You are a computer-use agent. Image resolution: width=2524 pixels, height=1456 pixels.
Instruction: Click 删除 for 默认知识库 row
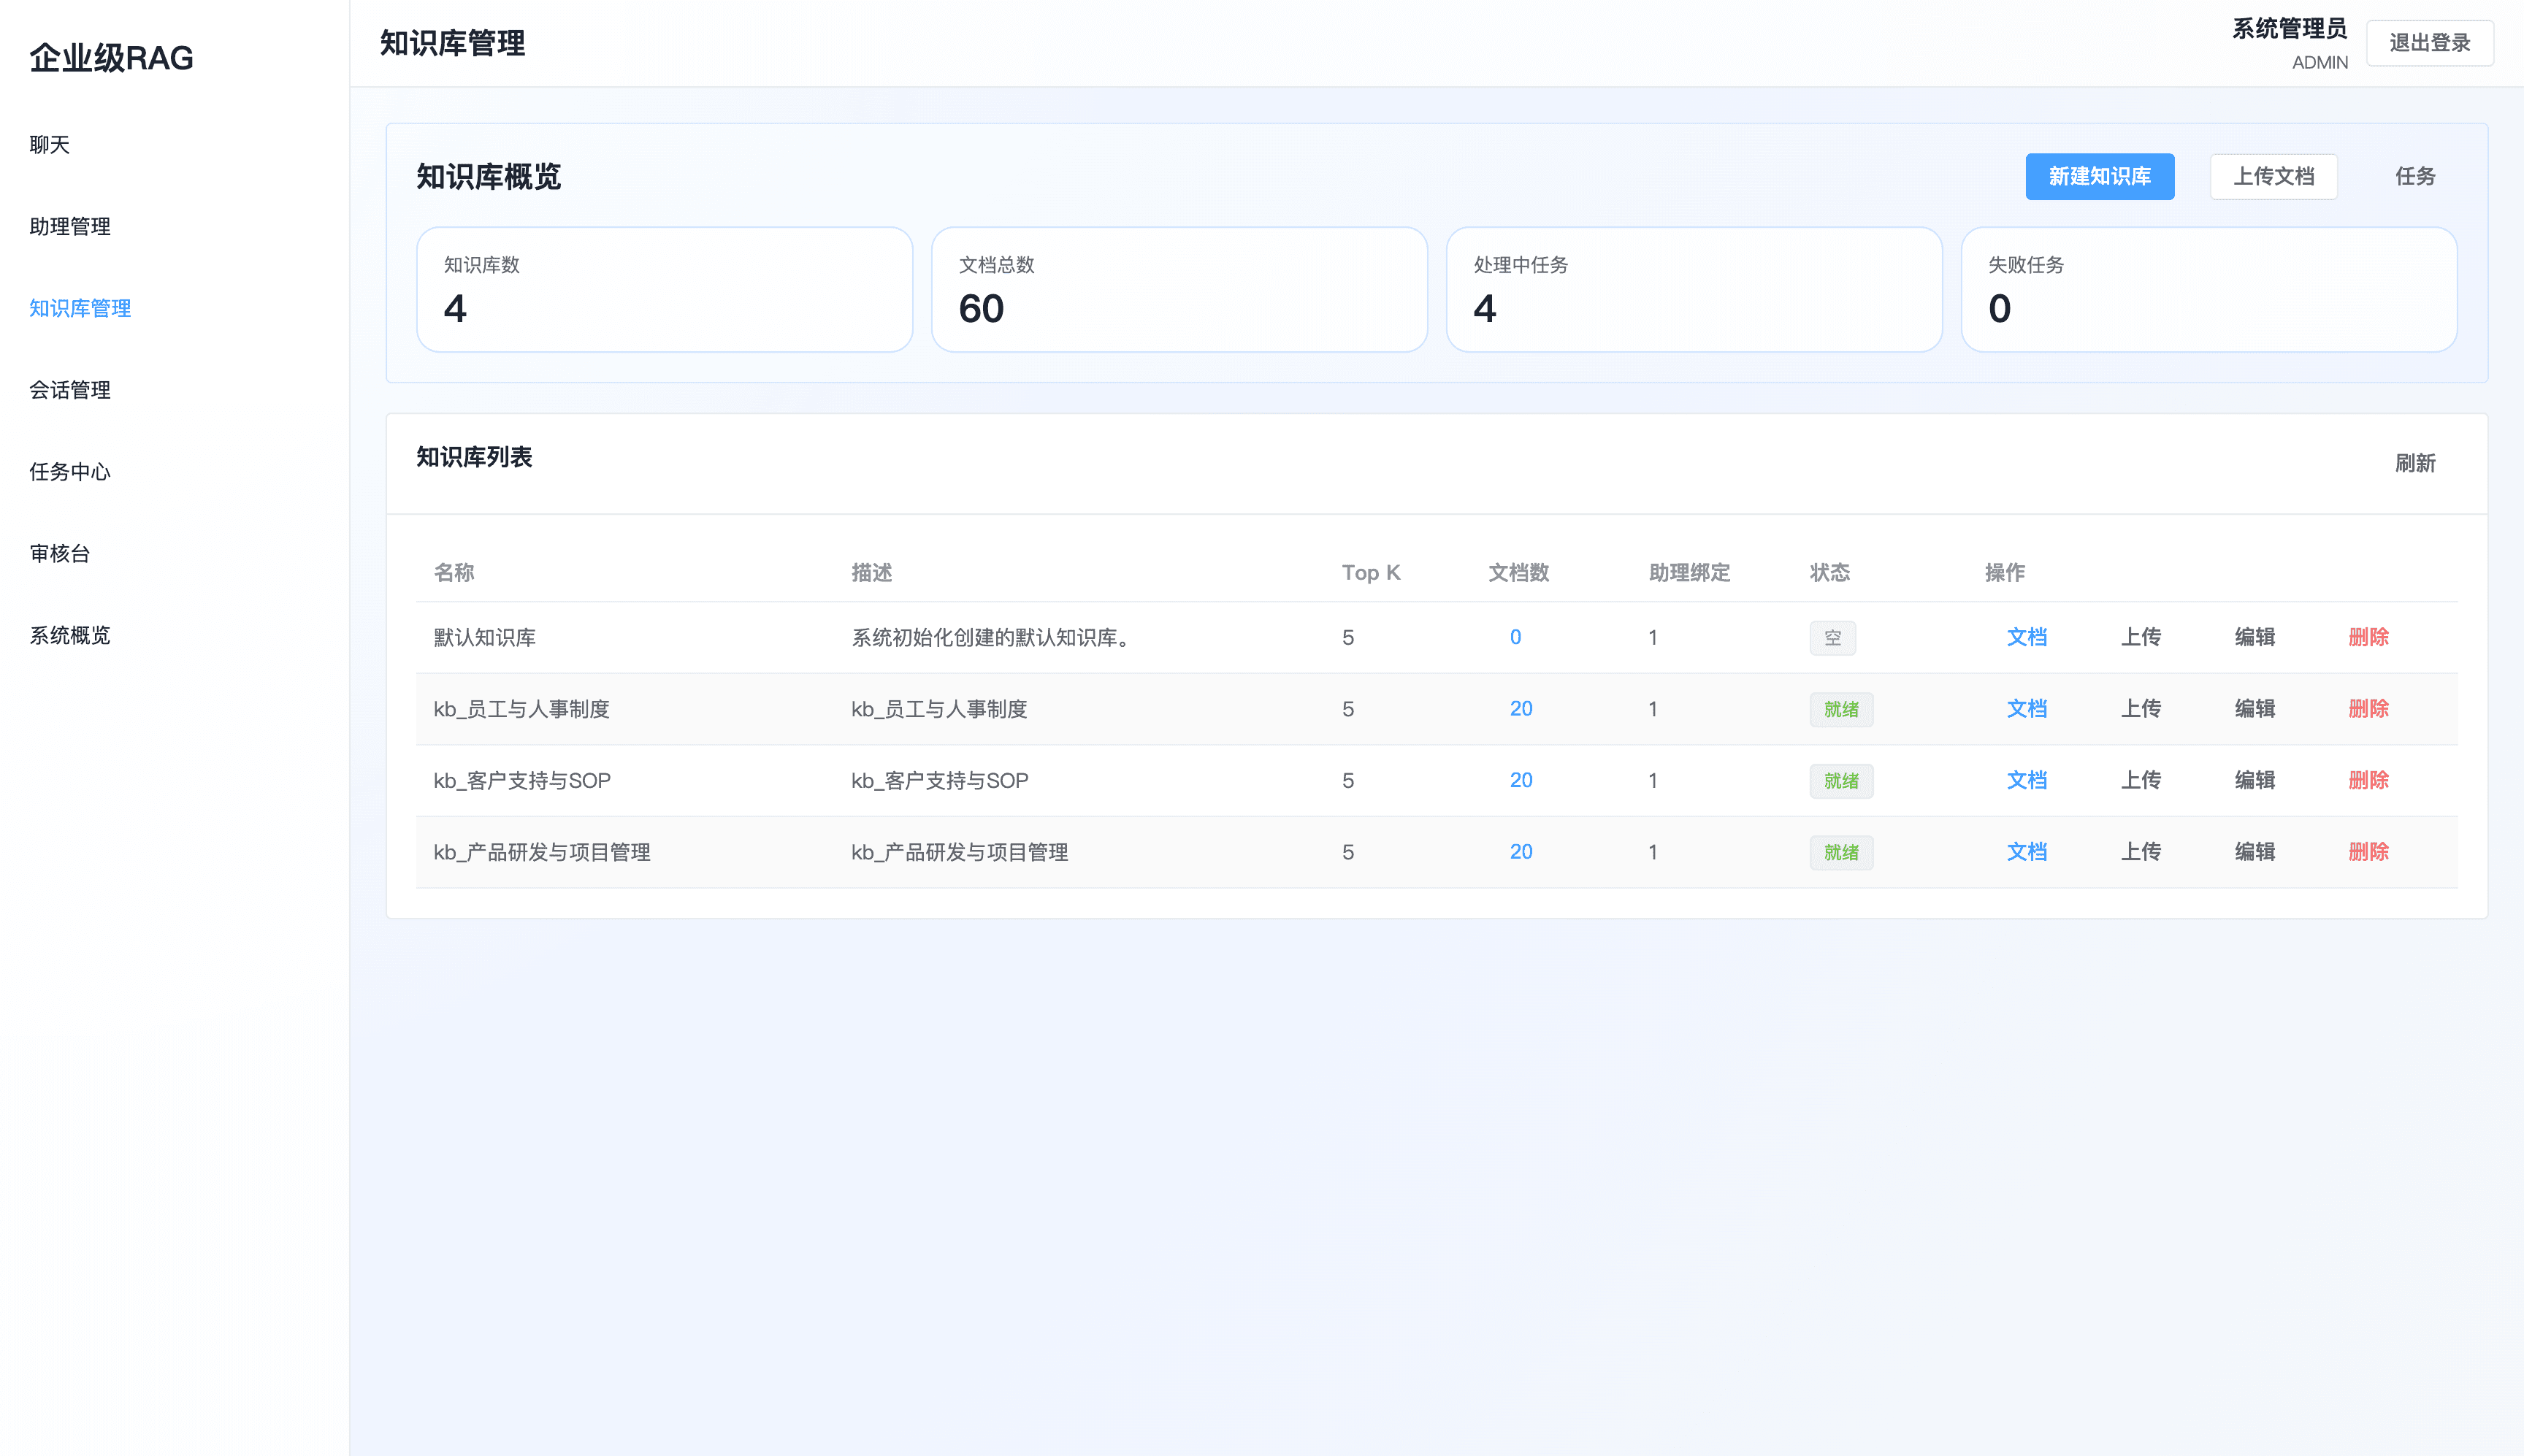(x=2368, y=637)
